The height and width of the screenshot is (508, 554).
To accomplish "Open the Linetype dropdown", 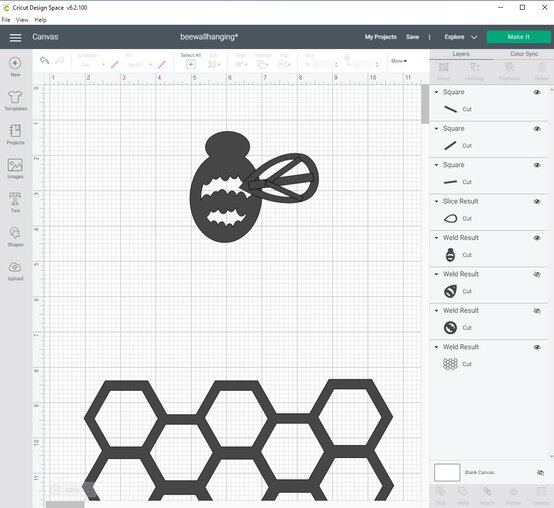I will pos(92,65).
